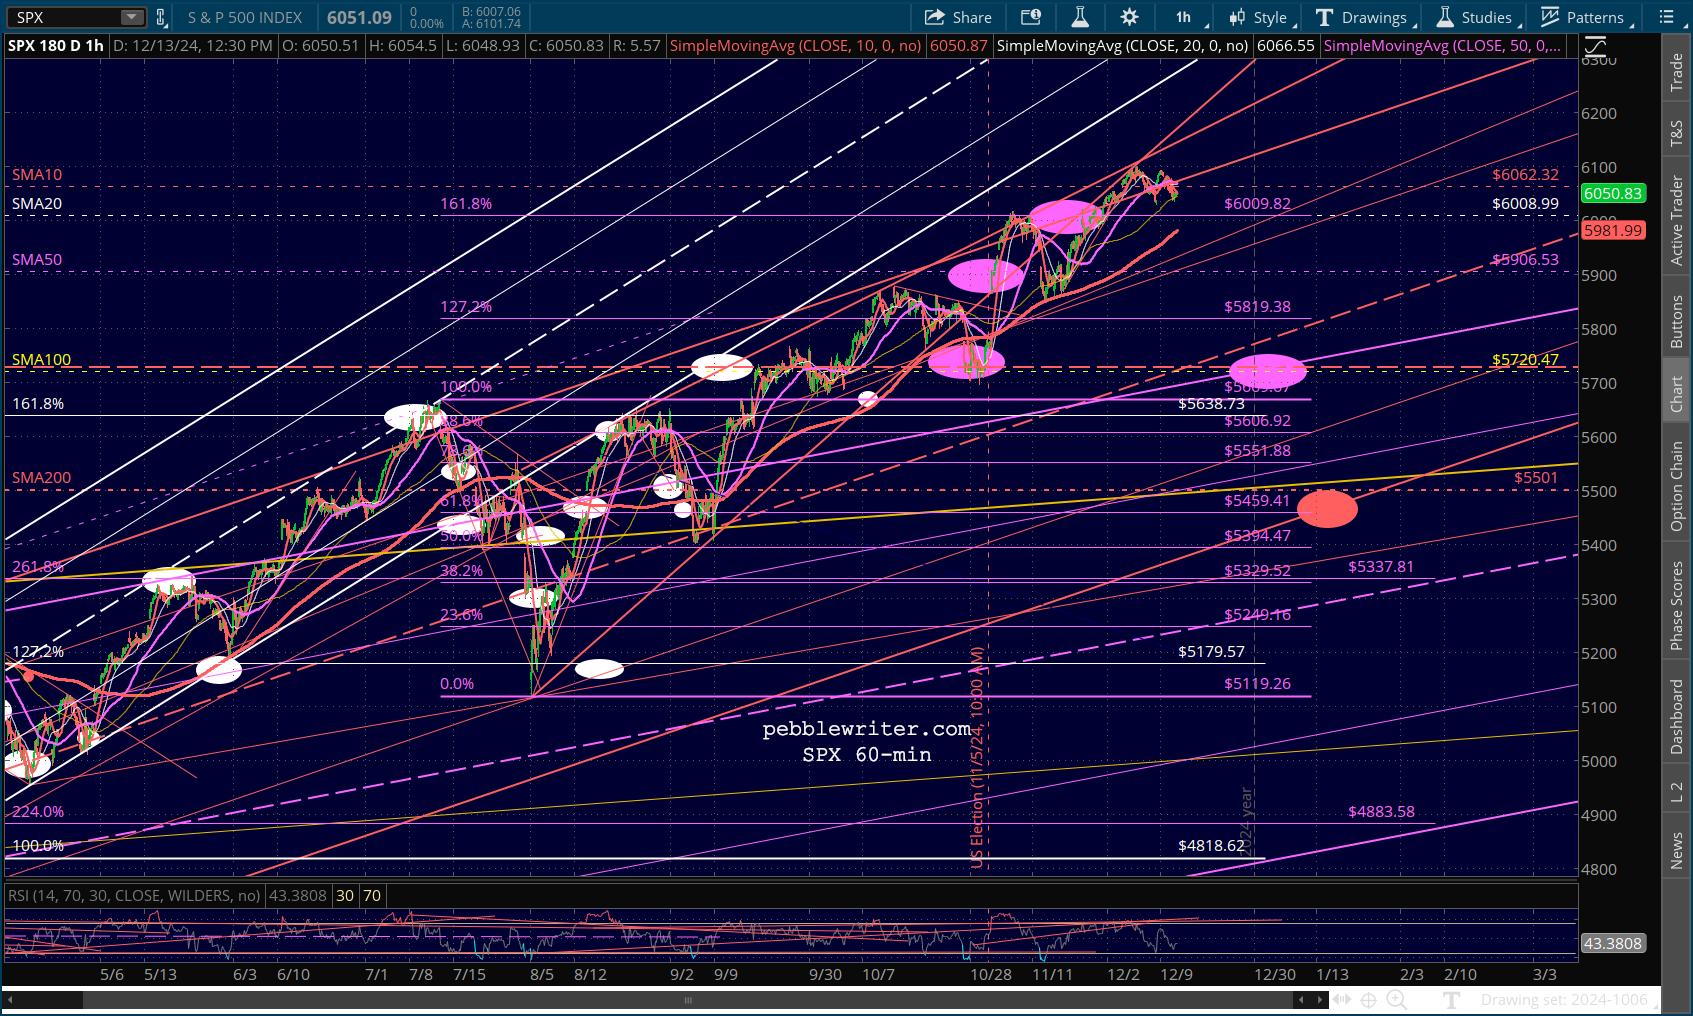Click the RSI value 43.3808 in header
Image resolution: width=1693 pixels, height=1016 pixels.
click(x=296, y=896)
